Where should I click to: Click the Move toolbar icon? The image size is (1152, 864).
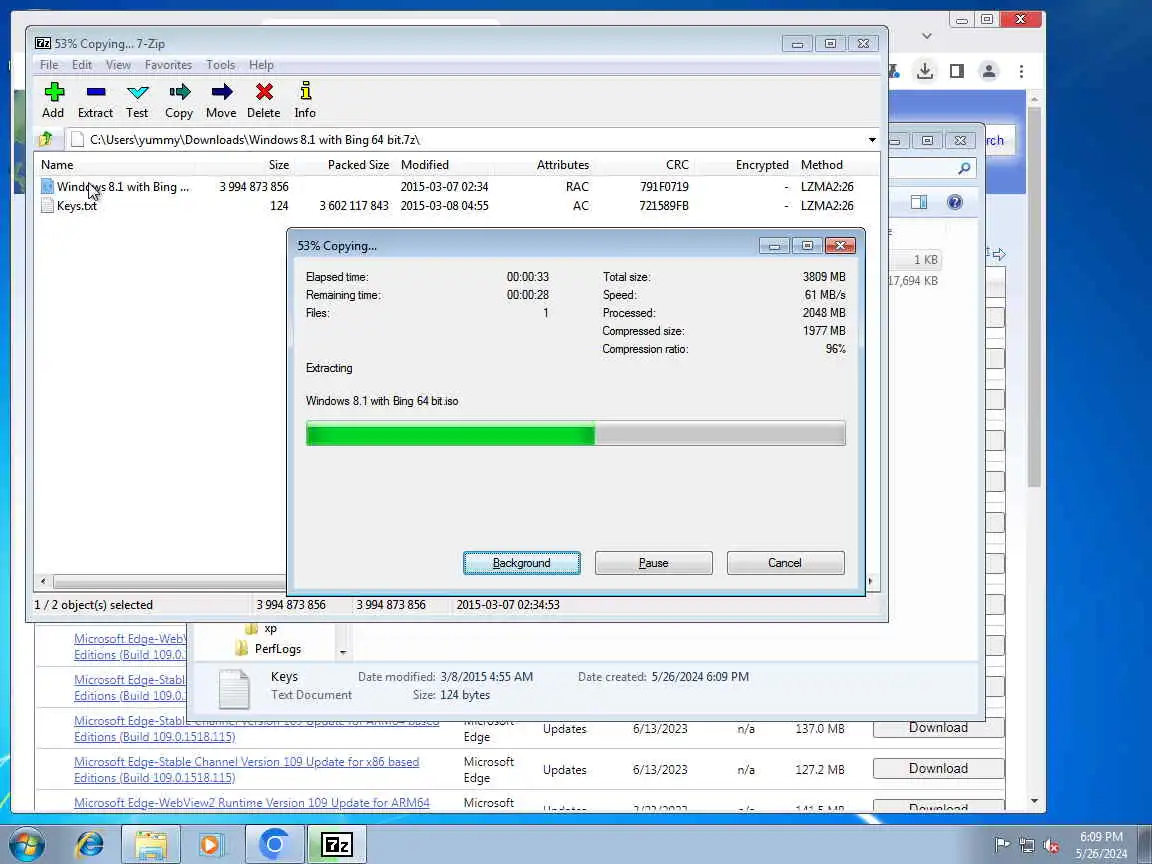click(x=221, y=100)
